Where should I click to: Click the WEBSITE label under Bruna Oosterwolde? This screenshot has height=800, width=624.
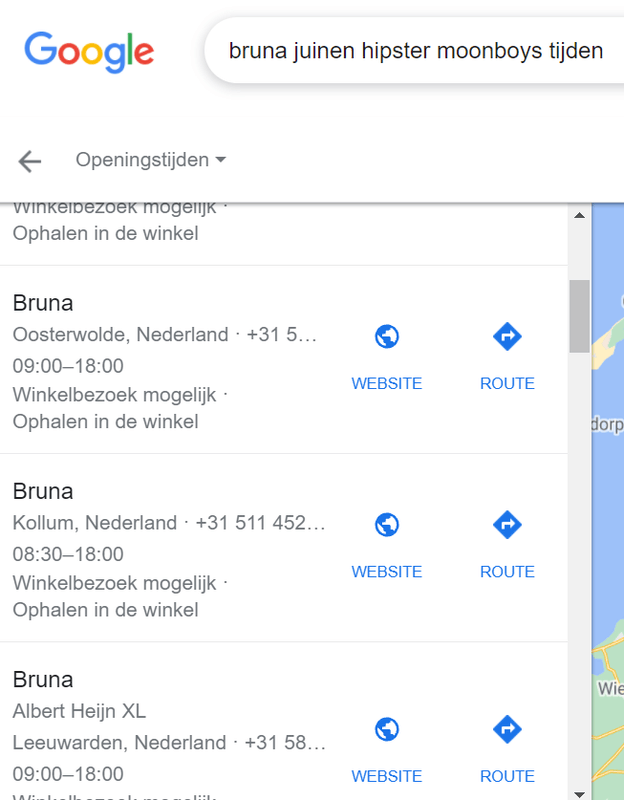(387, 383)
